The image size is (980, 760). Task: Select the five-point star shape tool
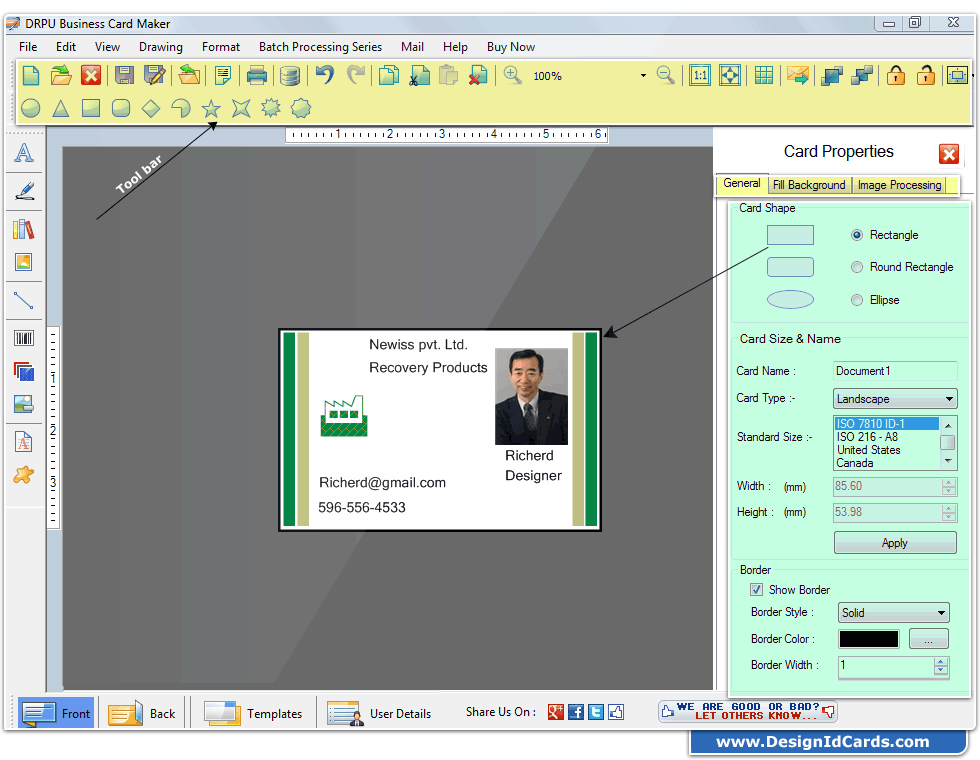click(211, 109)
